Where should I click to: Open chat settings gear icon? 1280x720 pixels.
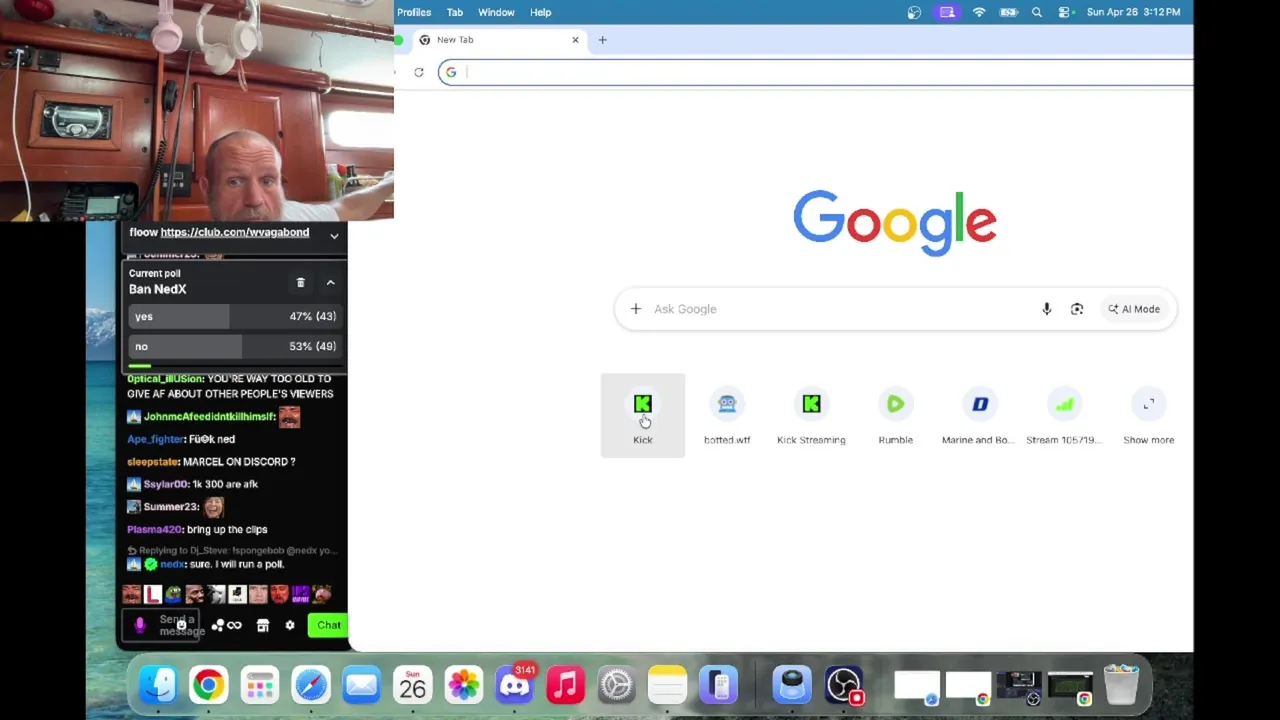coord(290,625)
